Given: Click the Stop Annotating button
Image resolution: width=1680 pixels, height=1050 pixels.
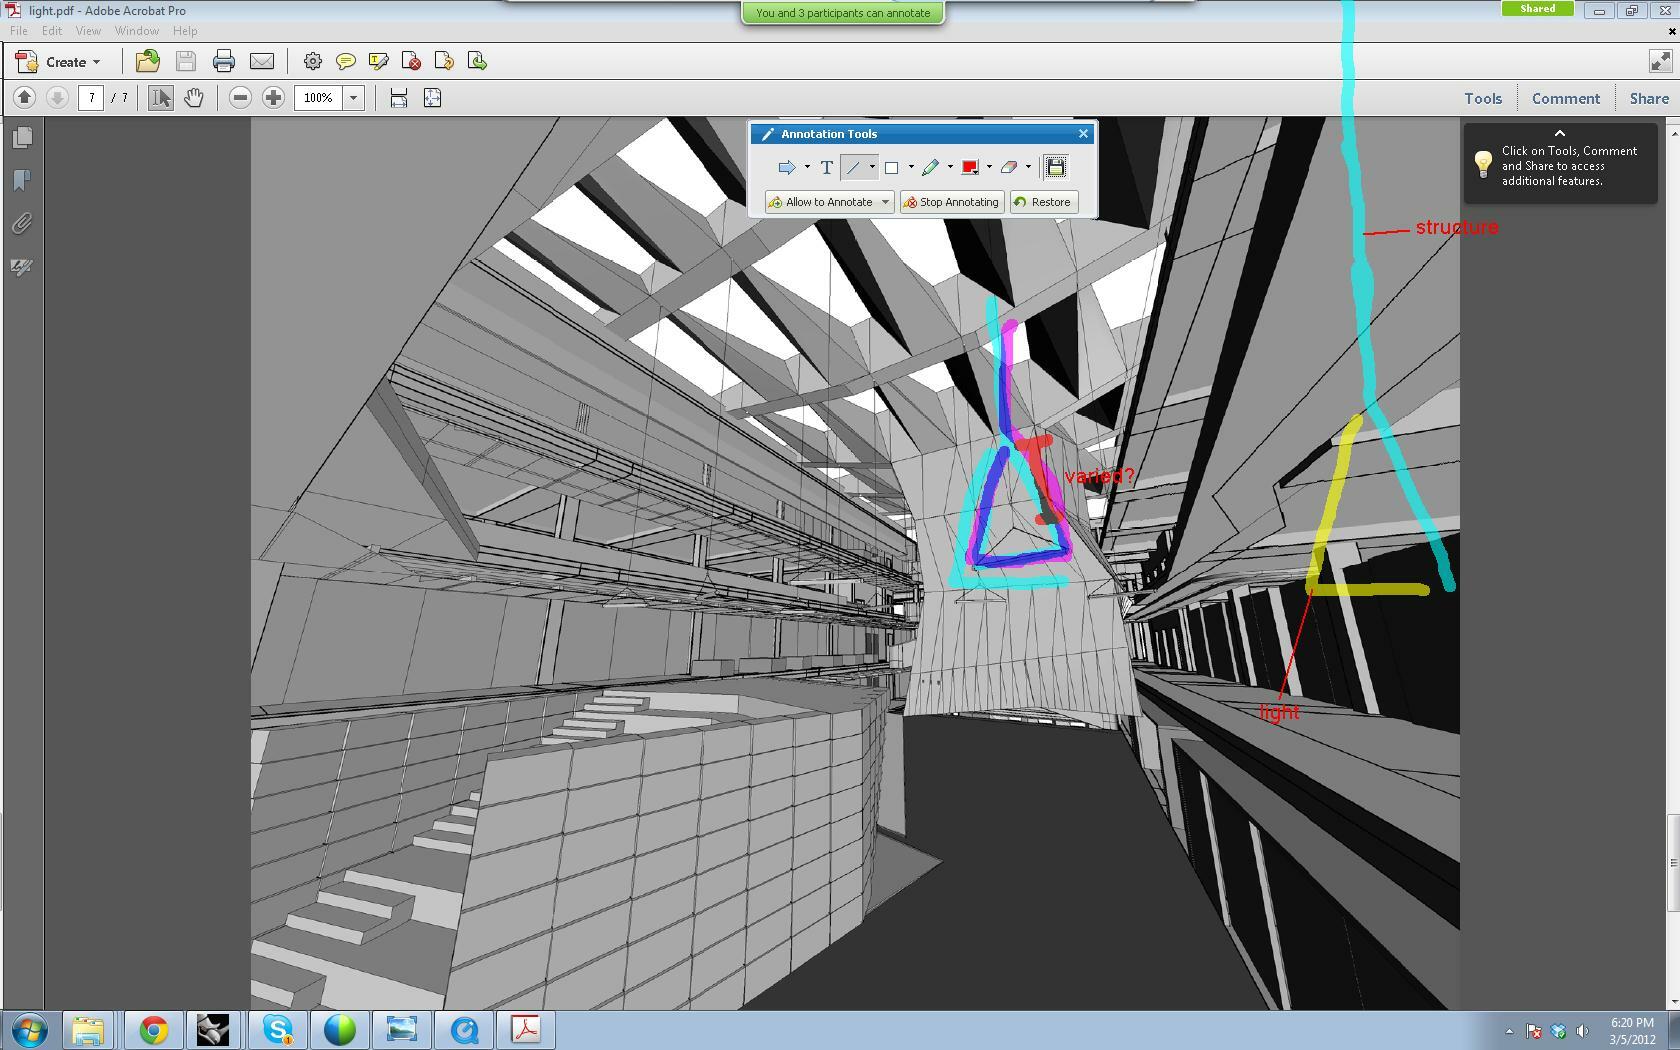Looking at the screenshot, I should pos(951,202).
